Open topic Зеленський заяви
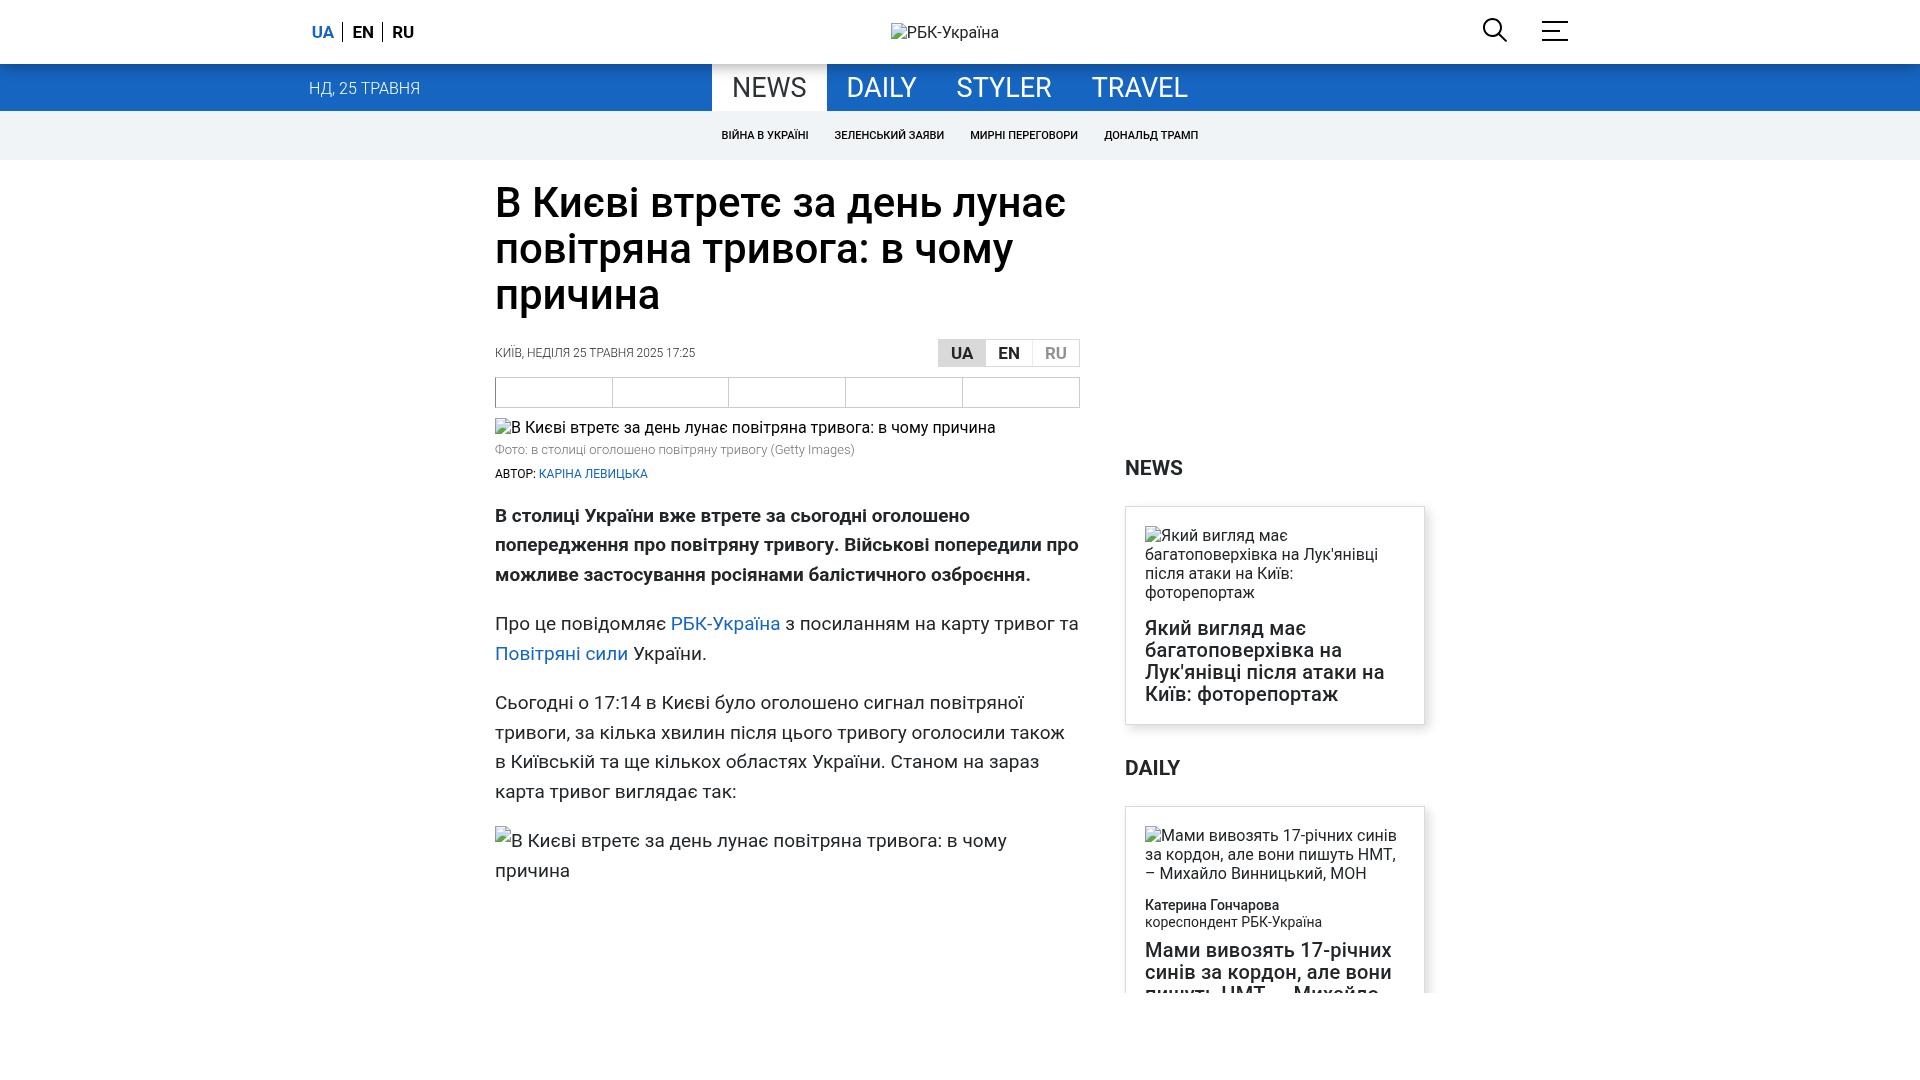The image size is (1920, 1080). coord(889,135)
